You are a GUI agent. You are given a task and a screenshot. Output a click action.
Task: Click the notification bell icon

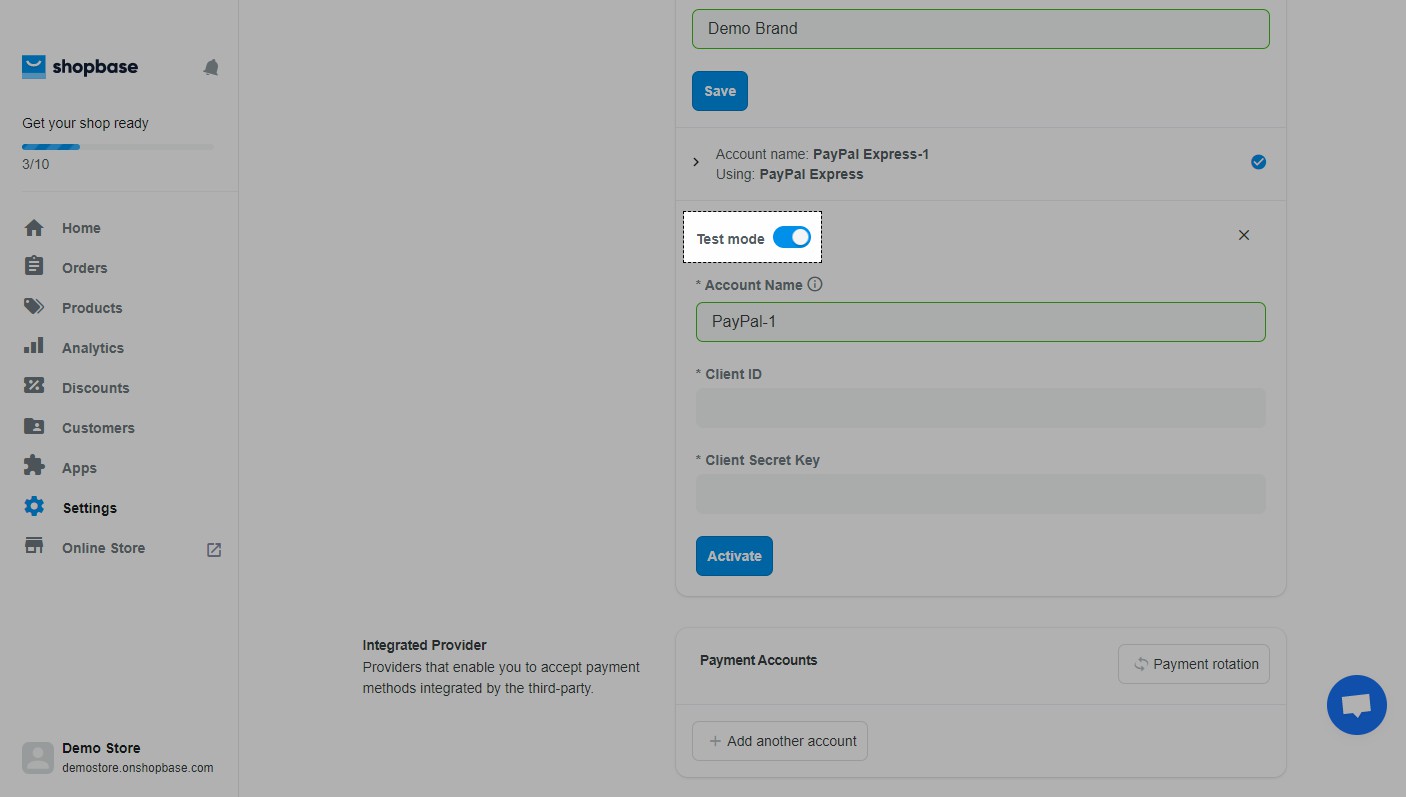click(x=211, y=68)
